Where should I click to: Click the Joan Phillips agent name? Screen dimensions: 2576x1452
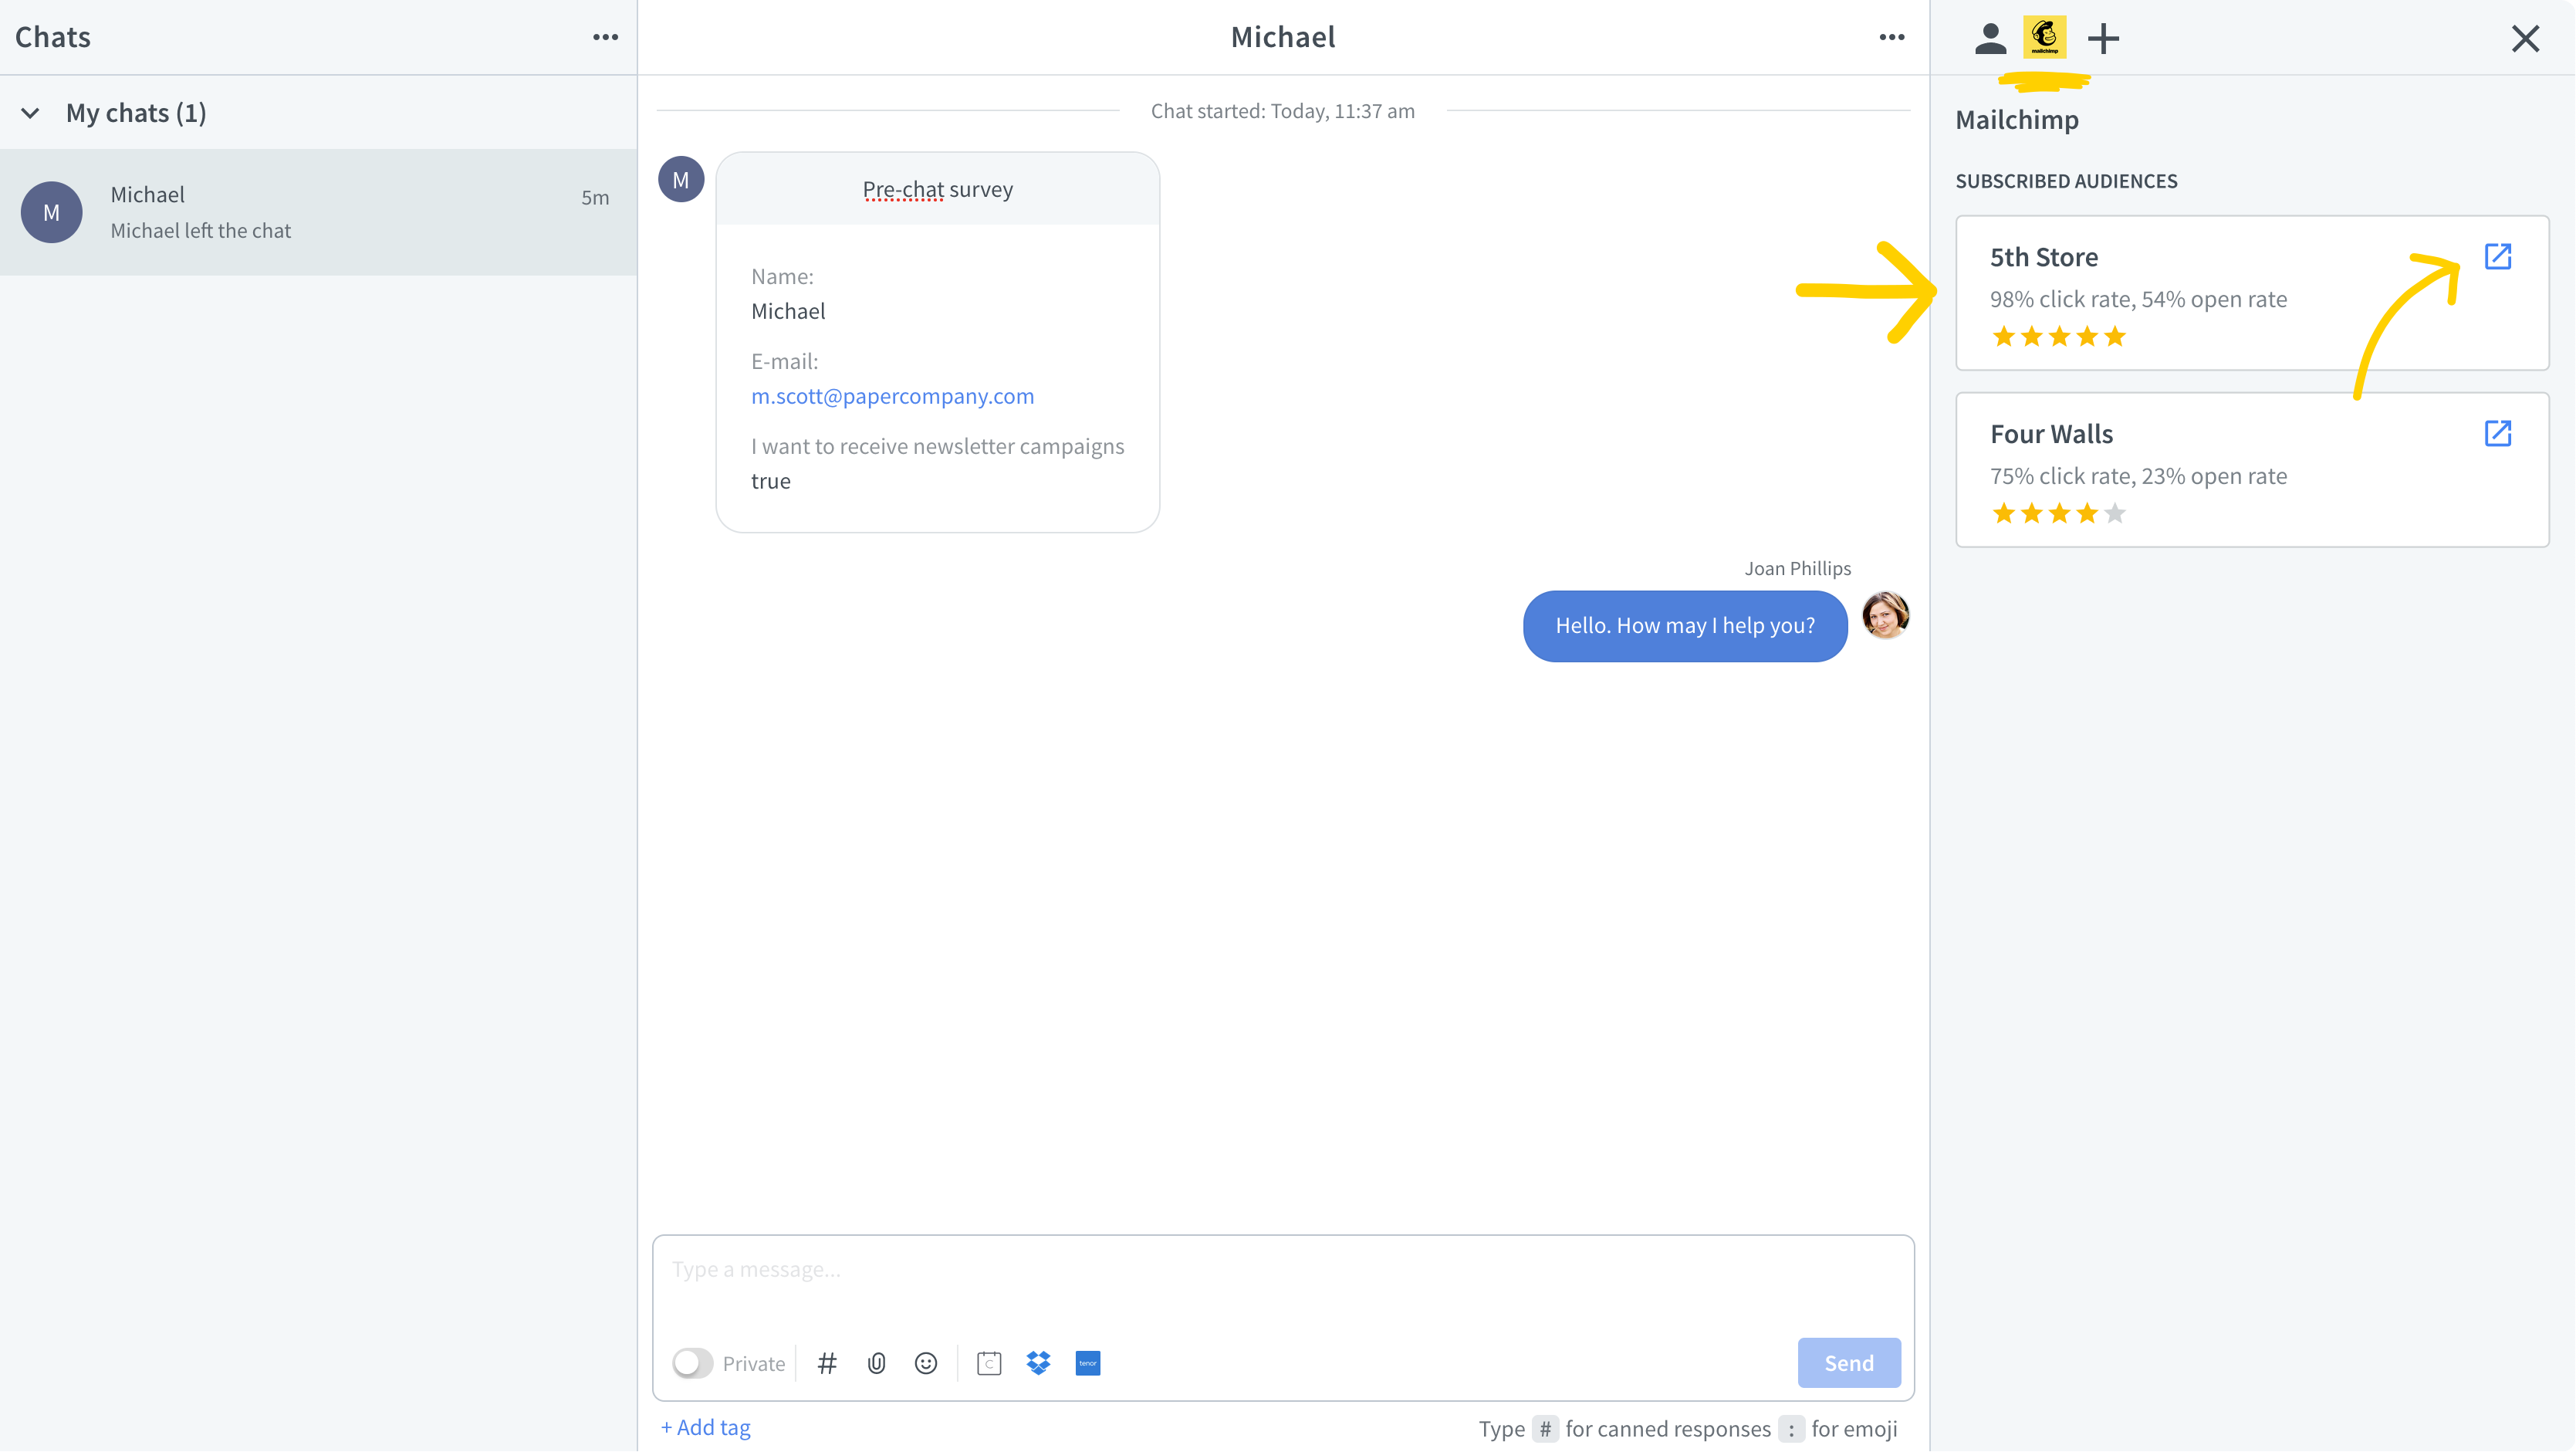pos(1797,568)
